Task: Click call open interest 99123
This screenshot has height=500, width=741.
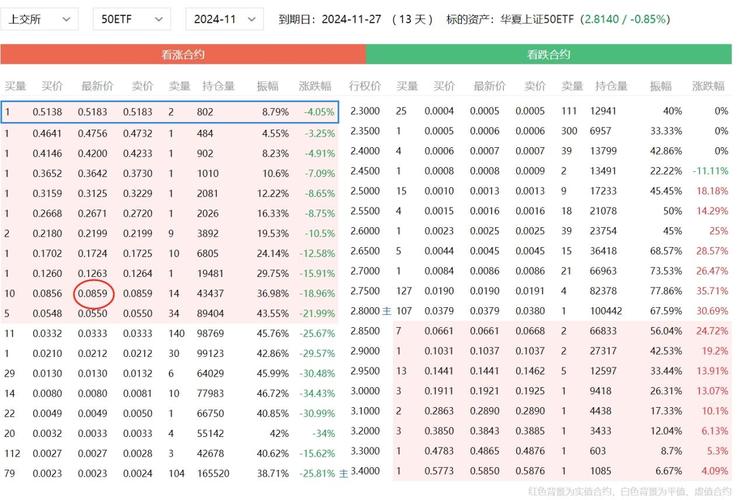Action: click(x=210, y=353)
